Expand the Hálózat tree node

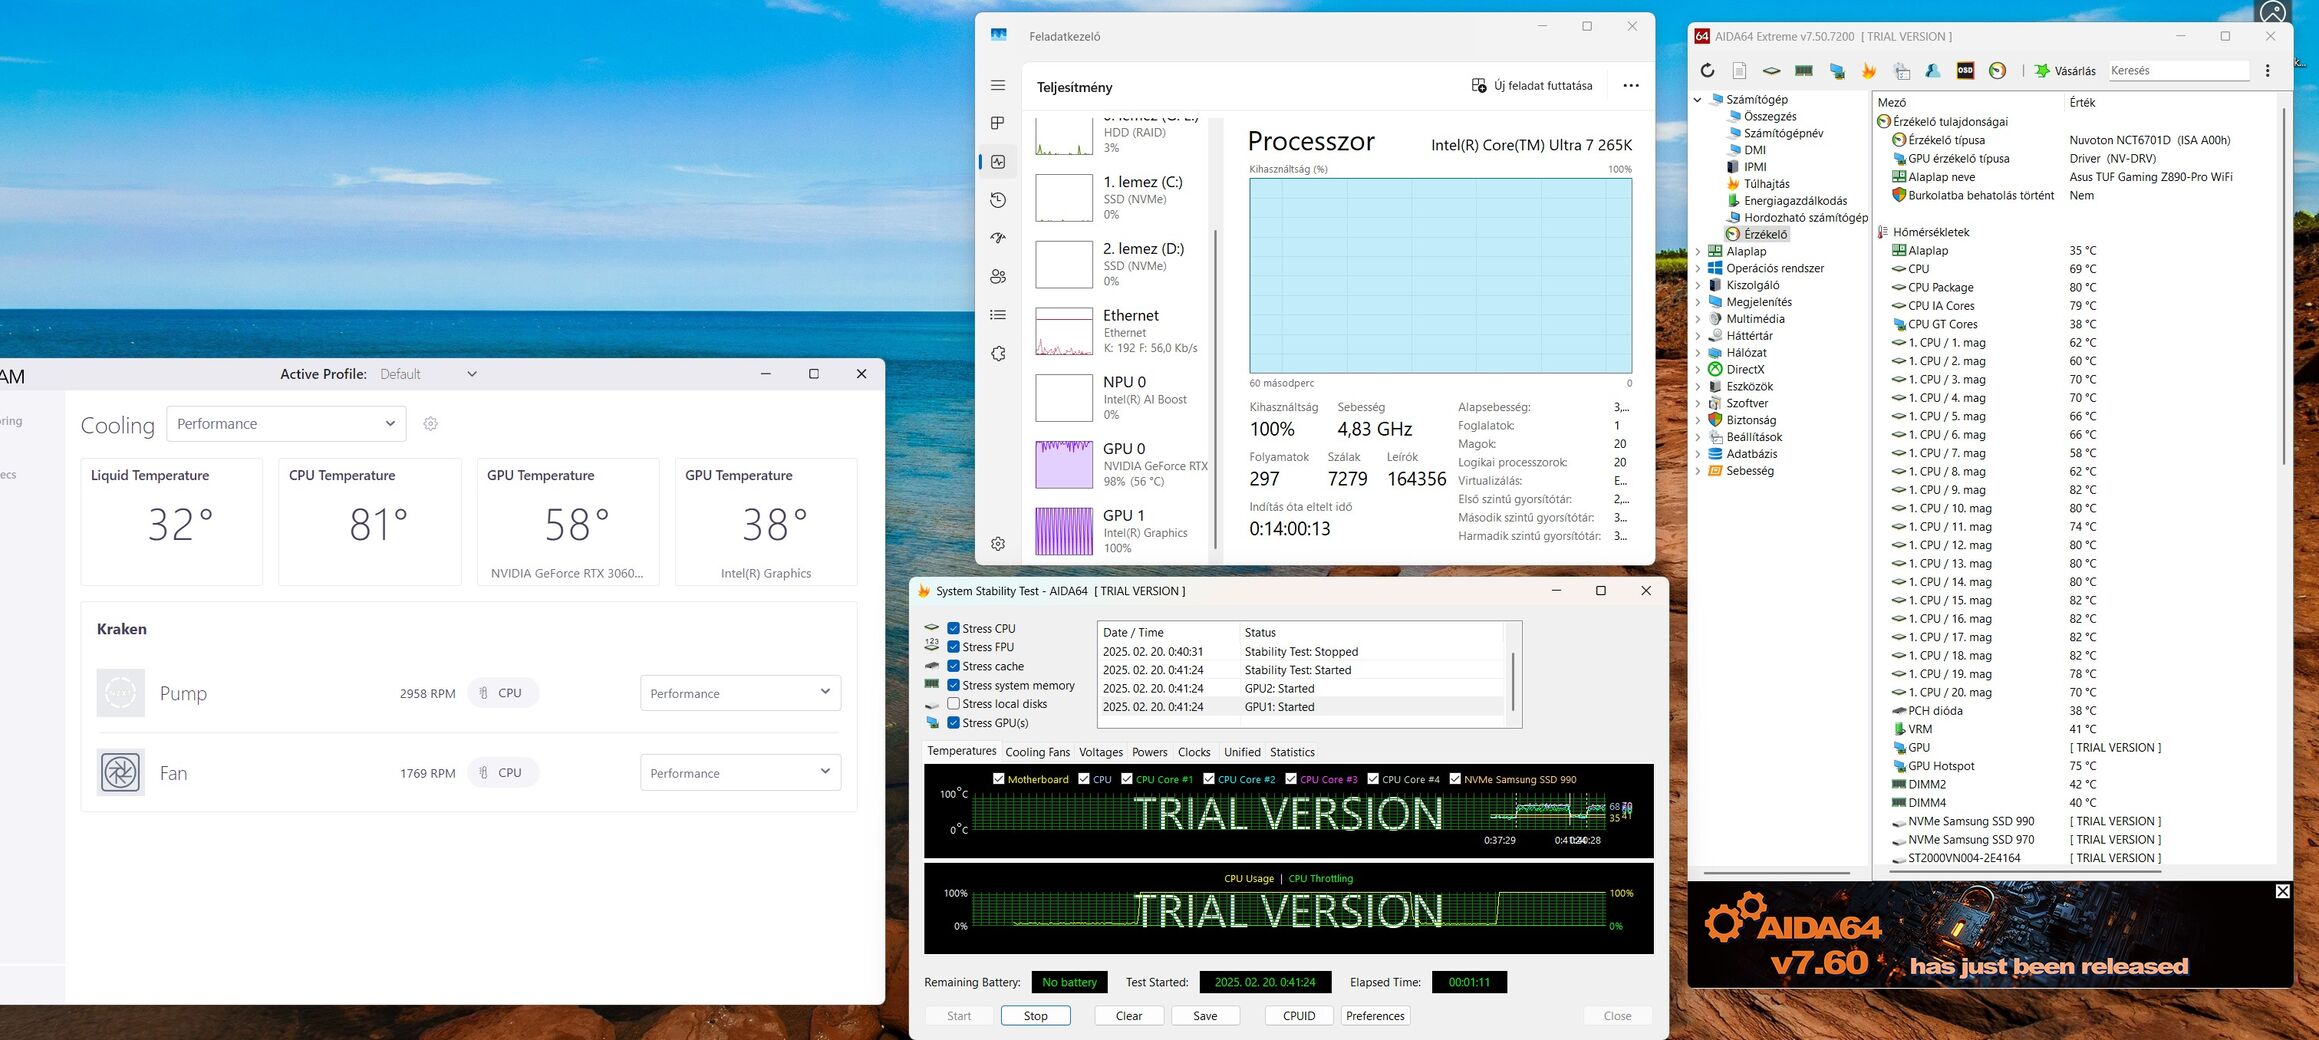(x=1698, y=353)
